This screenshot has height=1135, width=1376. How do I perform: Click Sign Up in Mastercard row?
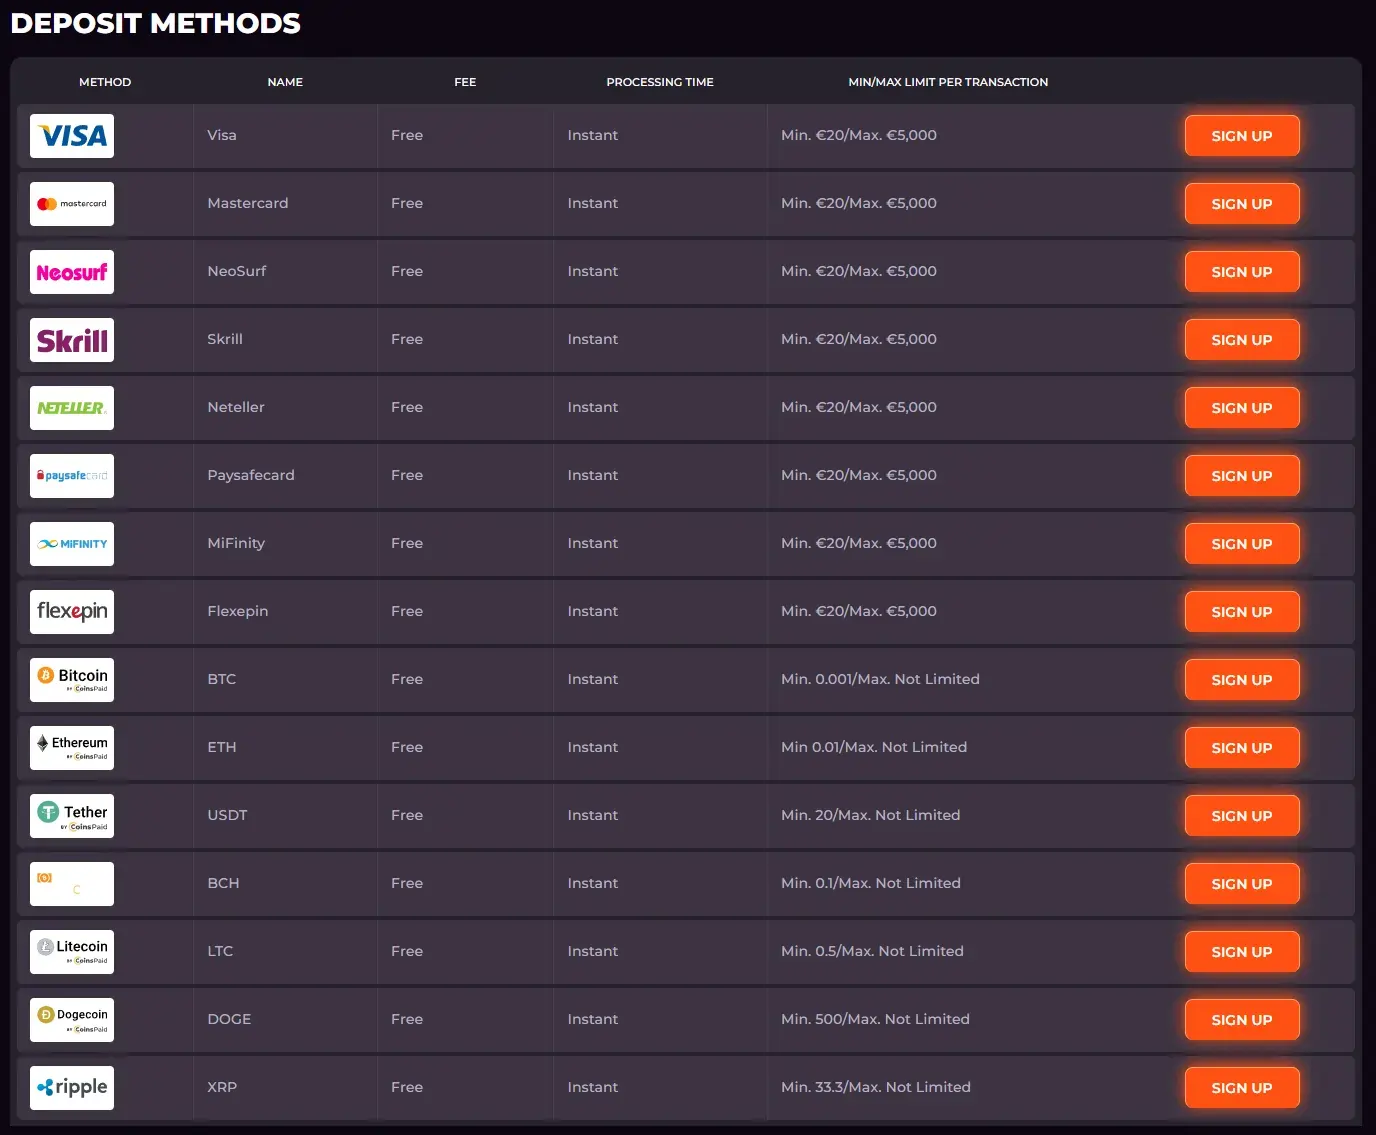1242,204
